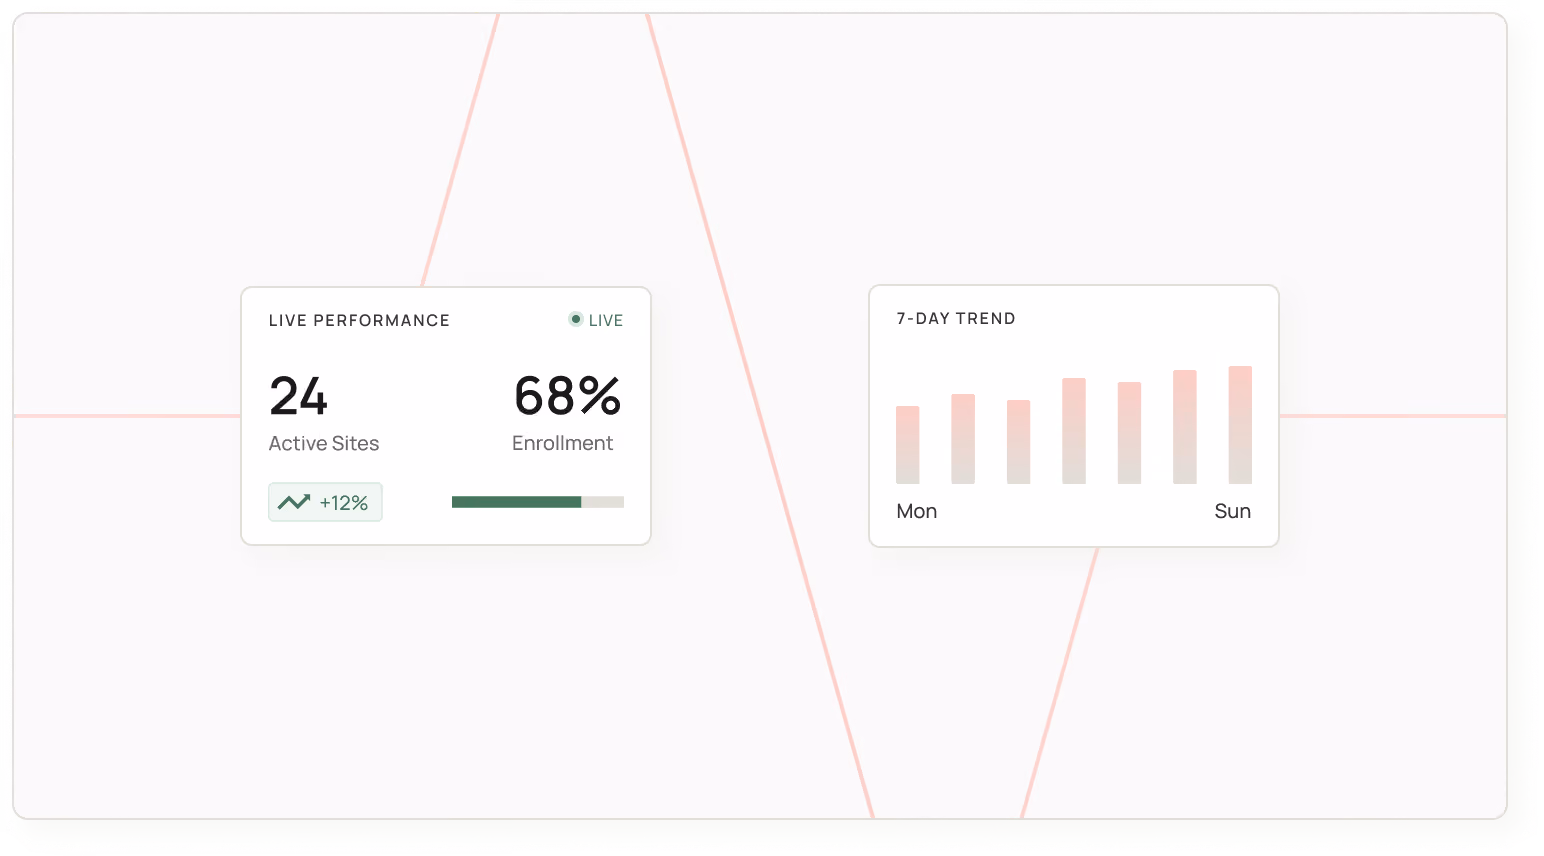This screenshot has height=856, width=1544.
Task: Click the Mon axis label
Action: pos(917,511)
